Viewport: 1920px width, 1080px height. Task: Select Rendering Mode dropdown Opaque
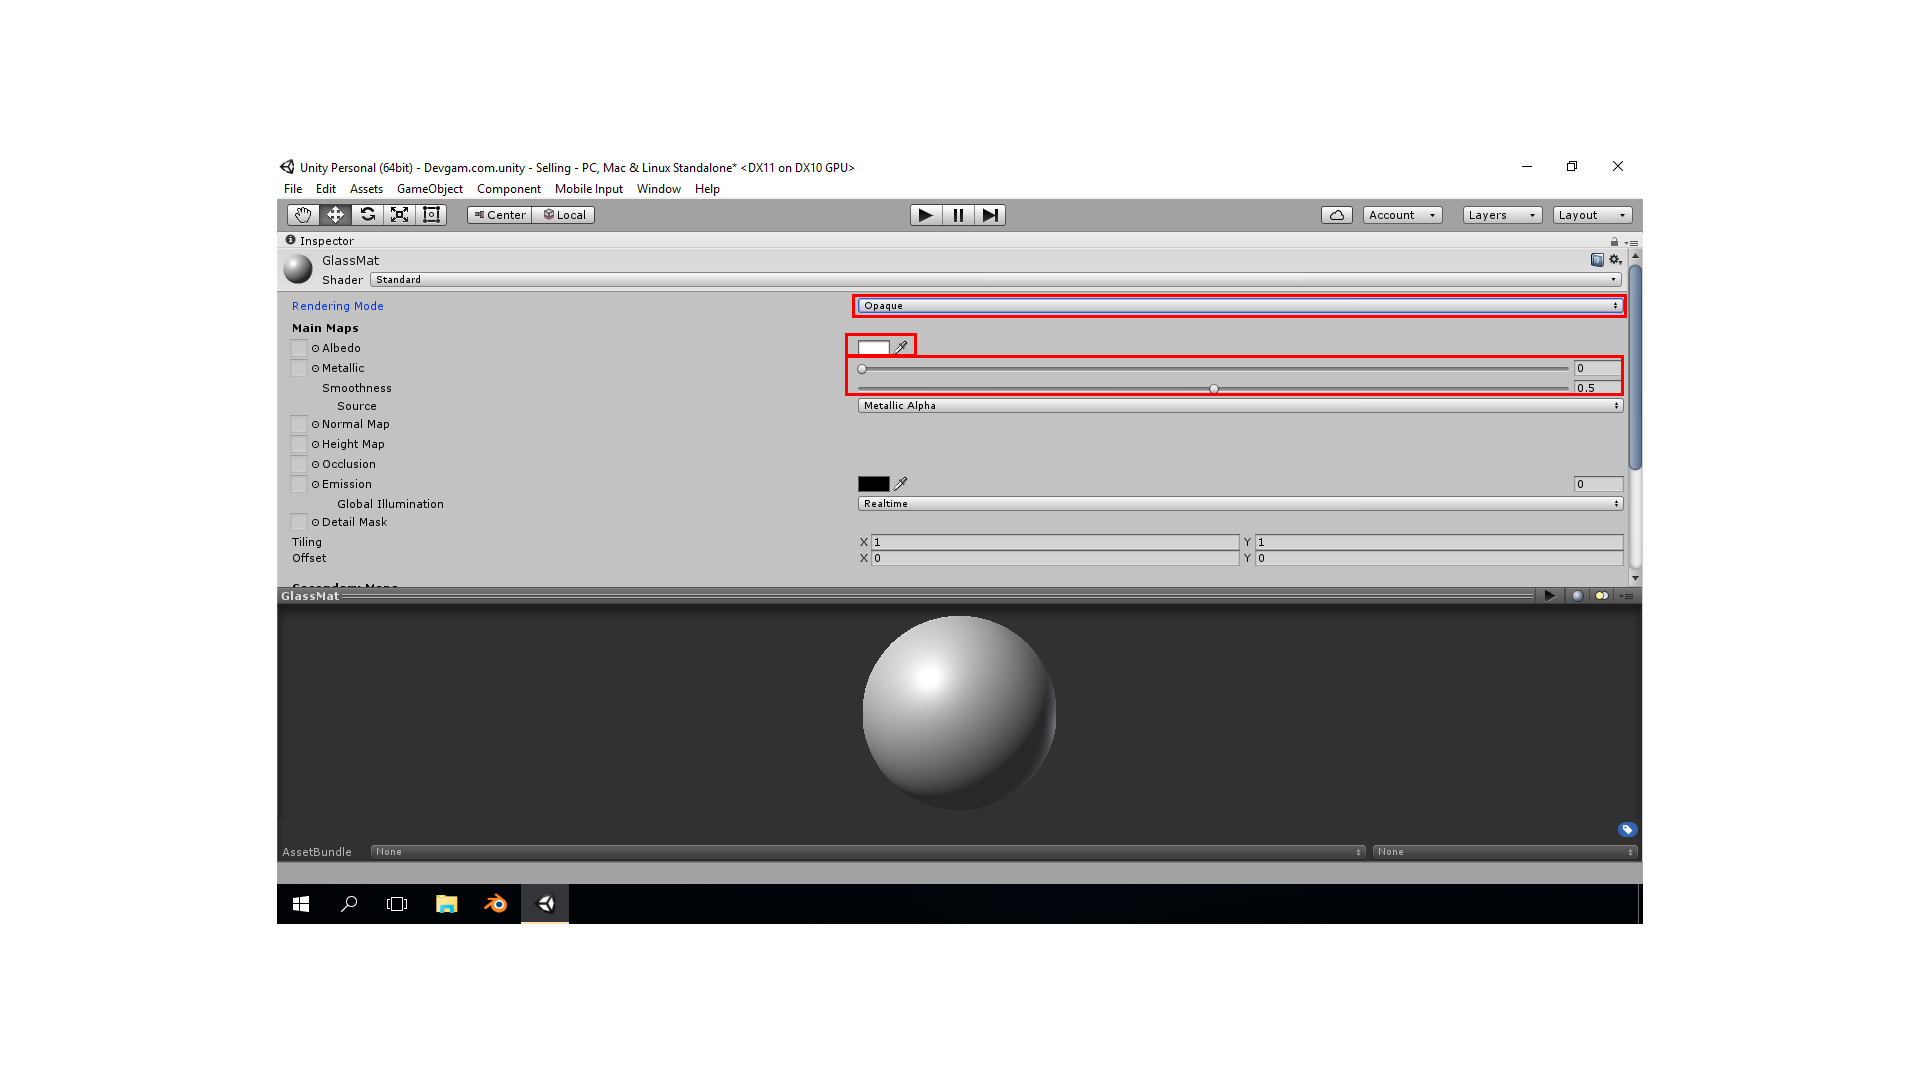tap(1240, 305)
